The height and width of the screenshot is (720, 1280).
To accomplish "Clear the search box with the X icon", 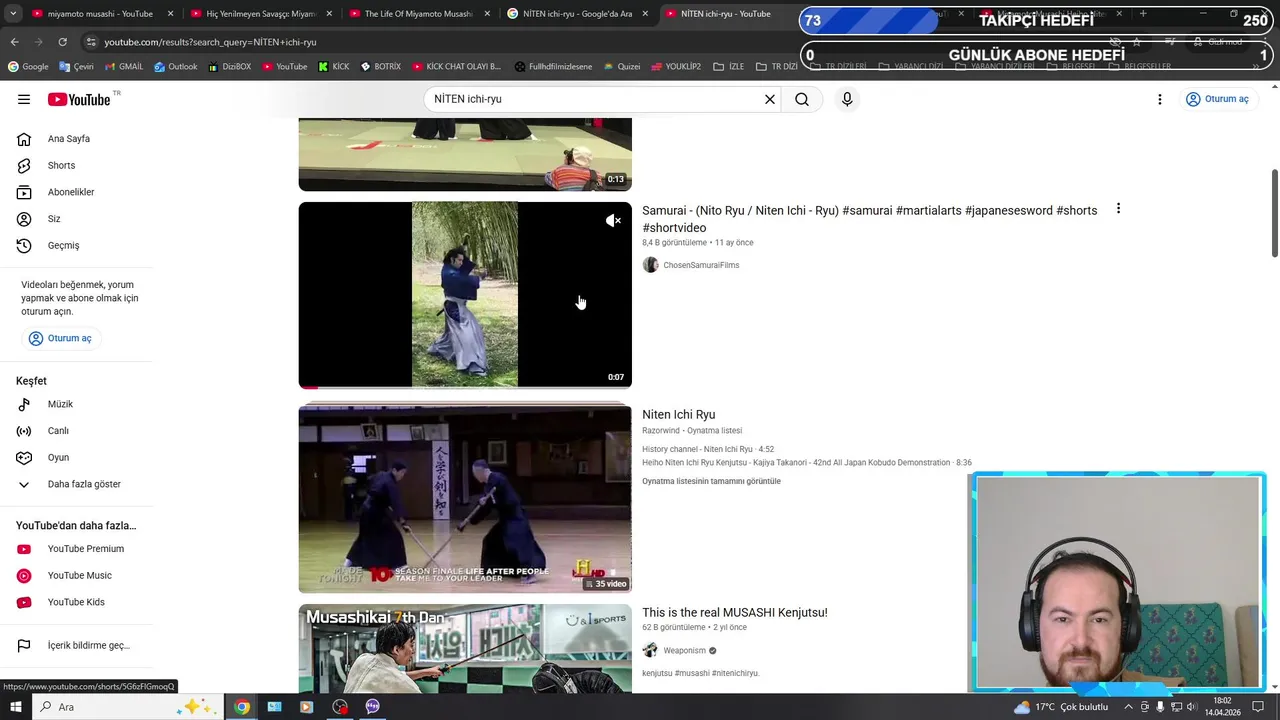I will [x=770, y=99].
